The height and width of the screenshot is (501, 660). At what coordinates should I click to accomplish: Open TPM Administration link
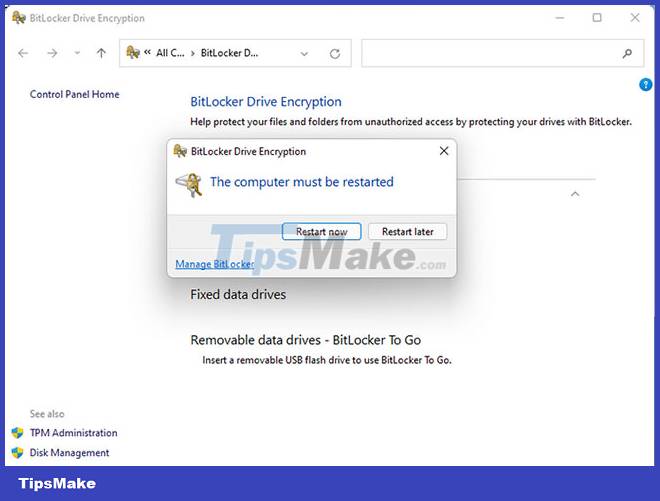point(74,433)
